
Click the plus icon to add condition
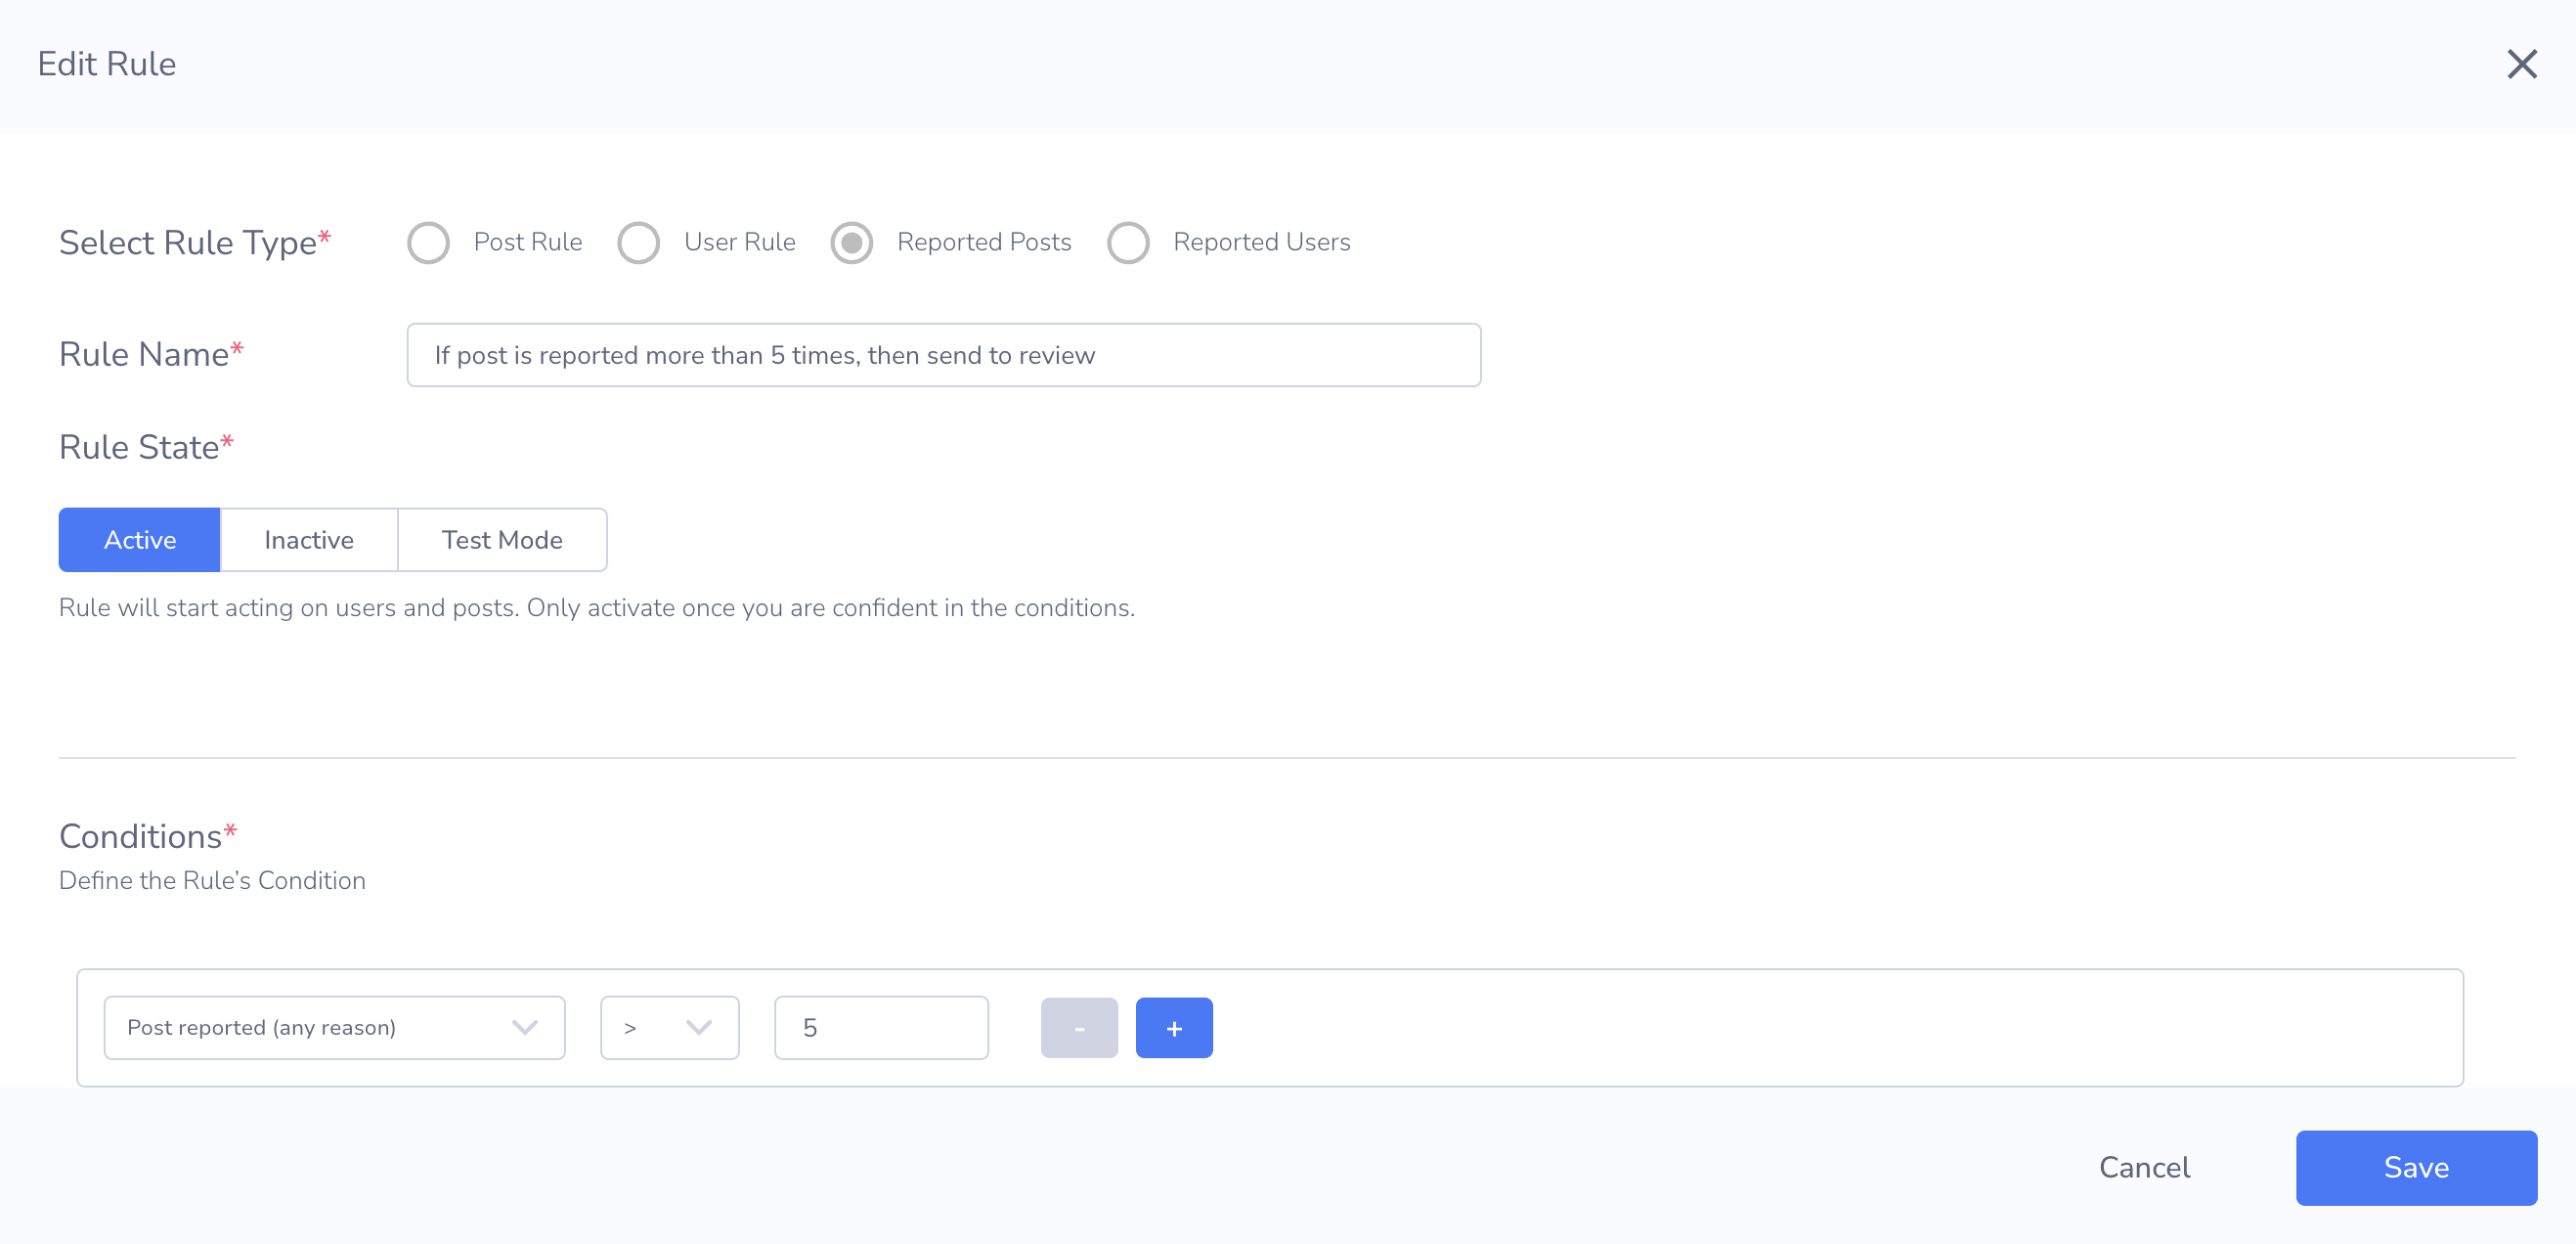click(x=1174, y=1028)
